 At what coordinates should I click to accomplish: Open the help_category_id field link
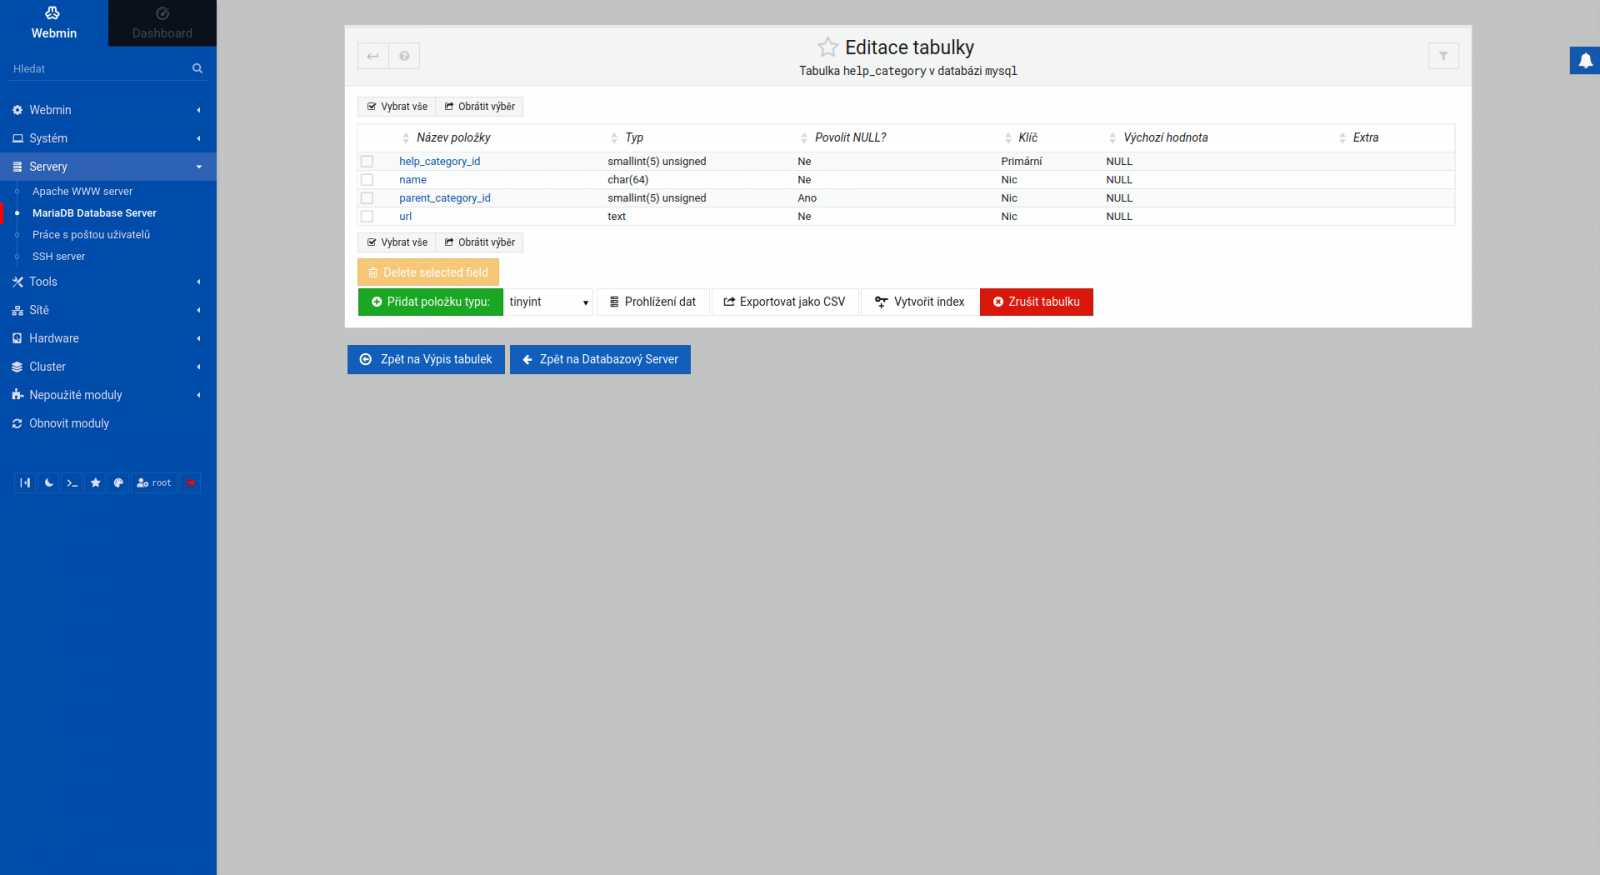[x=440, y=162]
